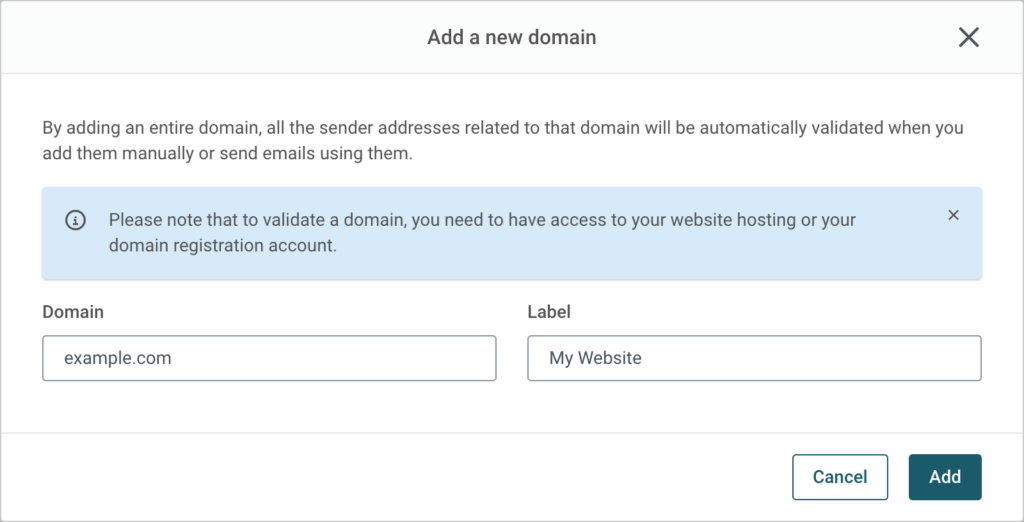Click into the Label text field
This screenshot has height=522, width=1024.
754,358
